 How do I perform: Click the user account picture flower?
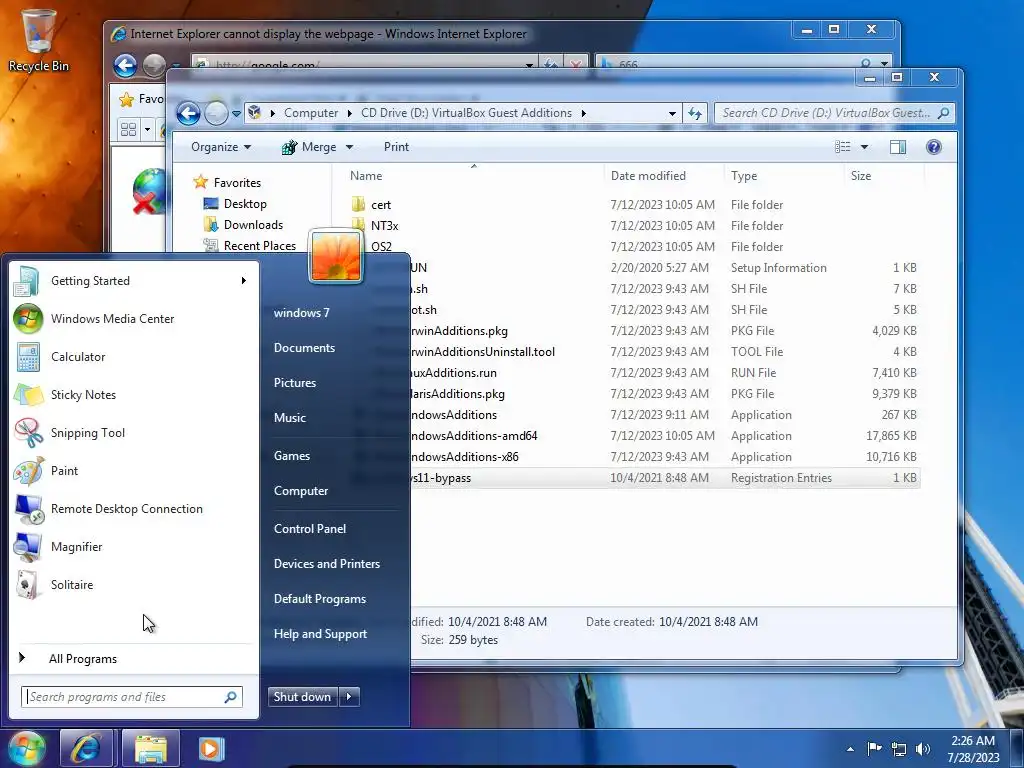tap(335, 257)
